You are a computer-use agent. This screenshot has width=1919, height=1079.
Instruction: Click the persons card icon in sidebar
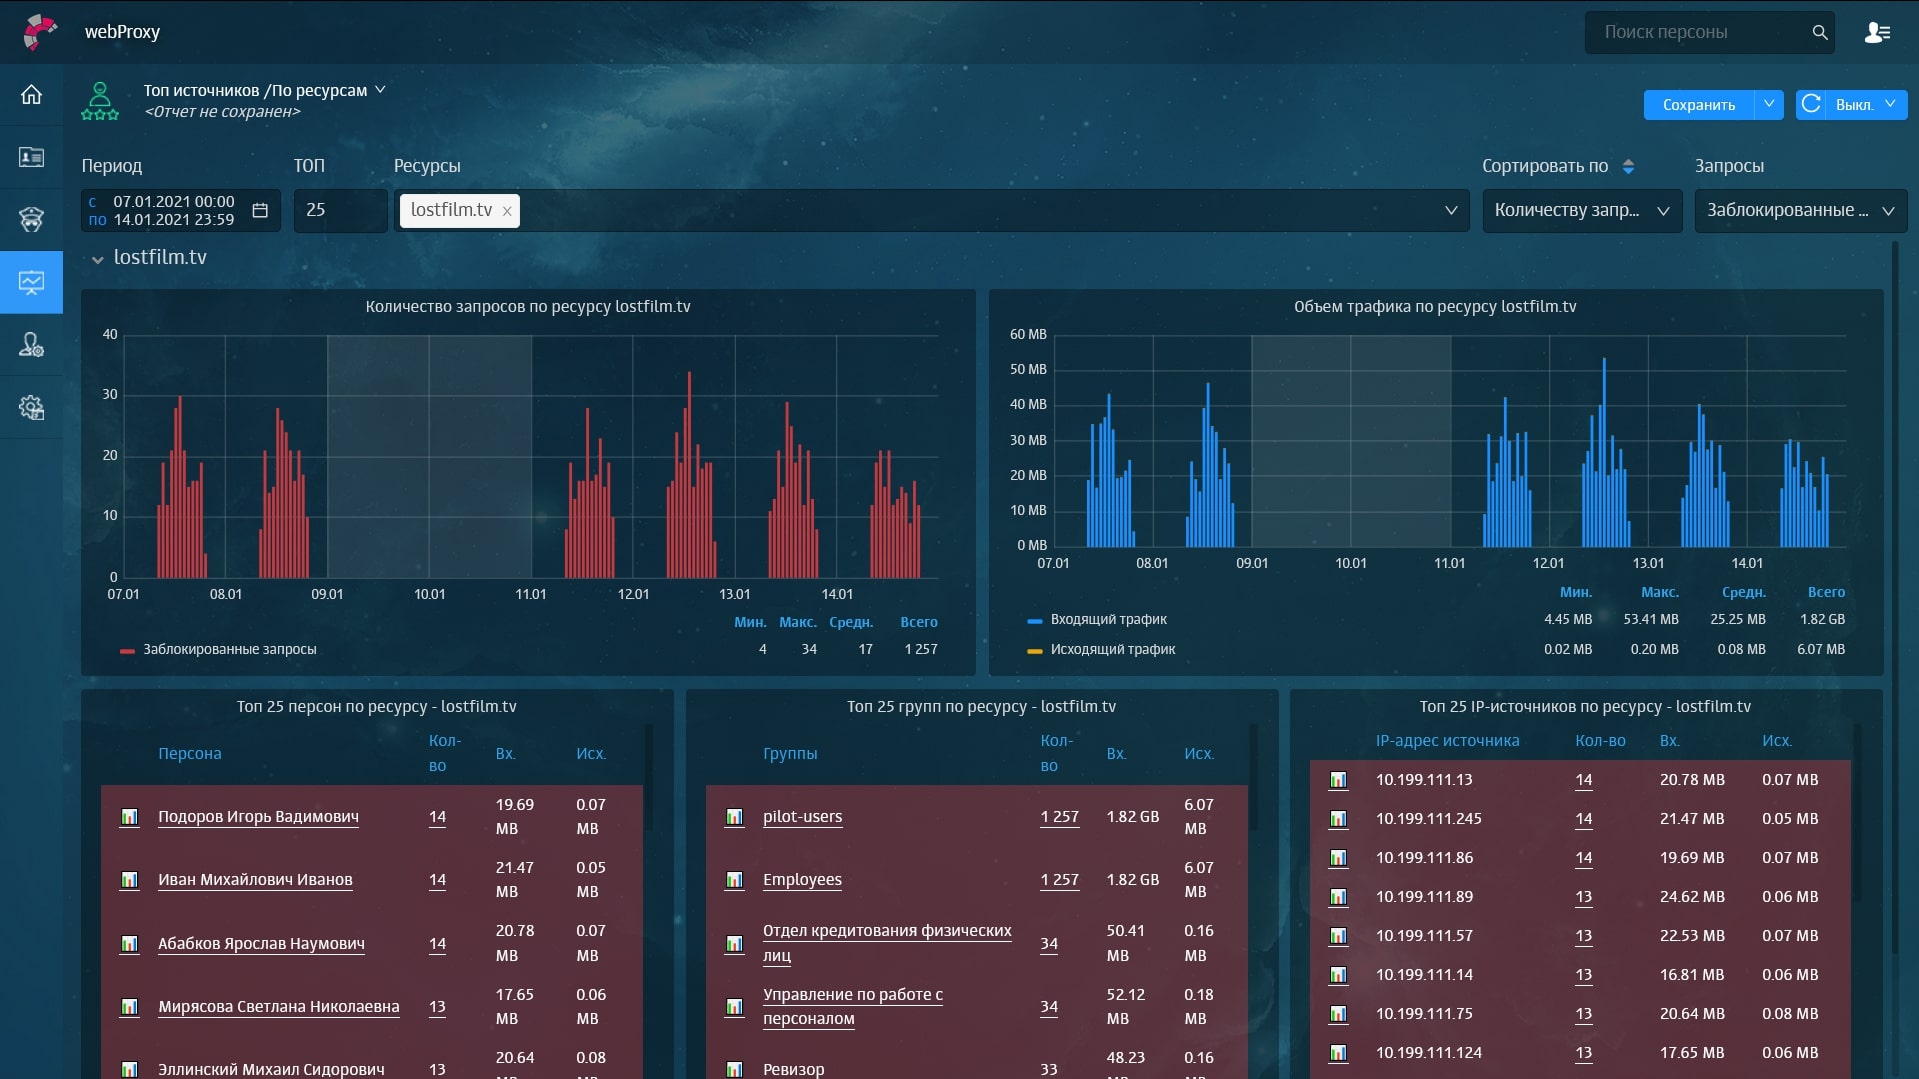(31, 157)
